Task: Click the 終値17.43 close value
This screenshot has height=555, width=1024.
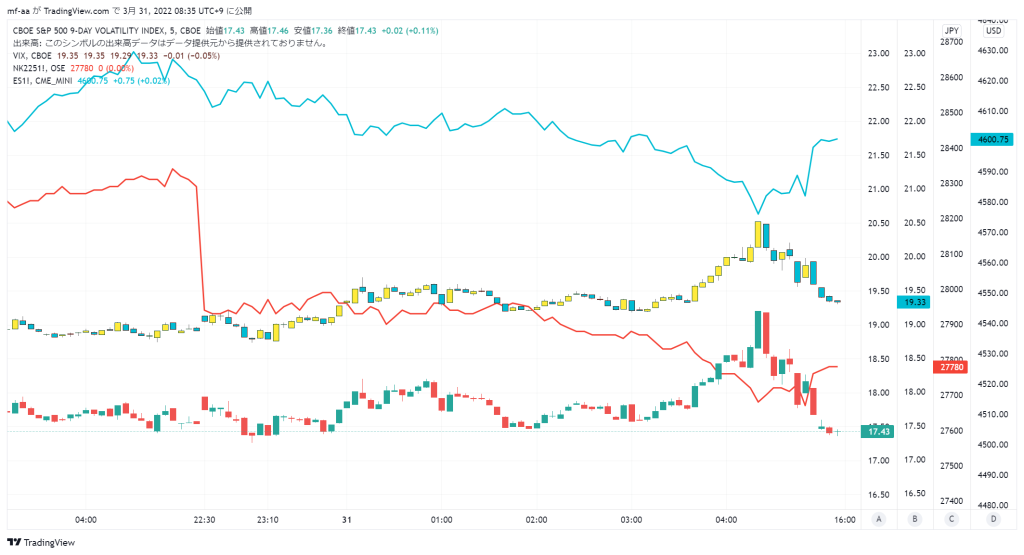Action: tap(357, 31)
